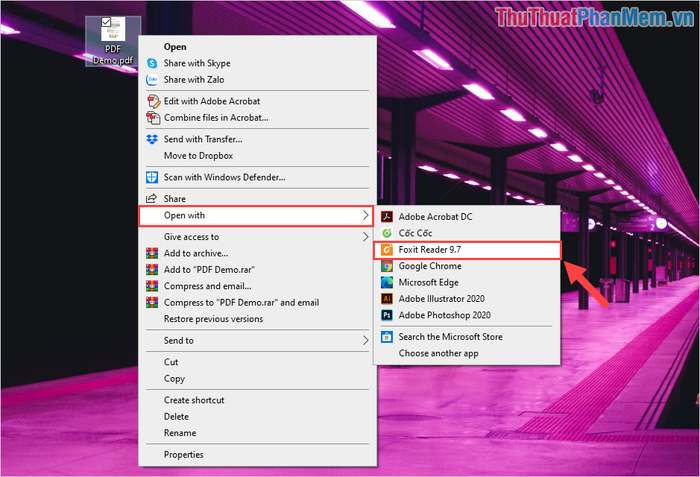Click the Combine files in Acrobat icon

(153, 118)
